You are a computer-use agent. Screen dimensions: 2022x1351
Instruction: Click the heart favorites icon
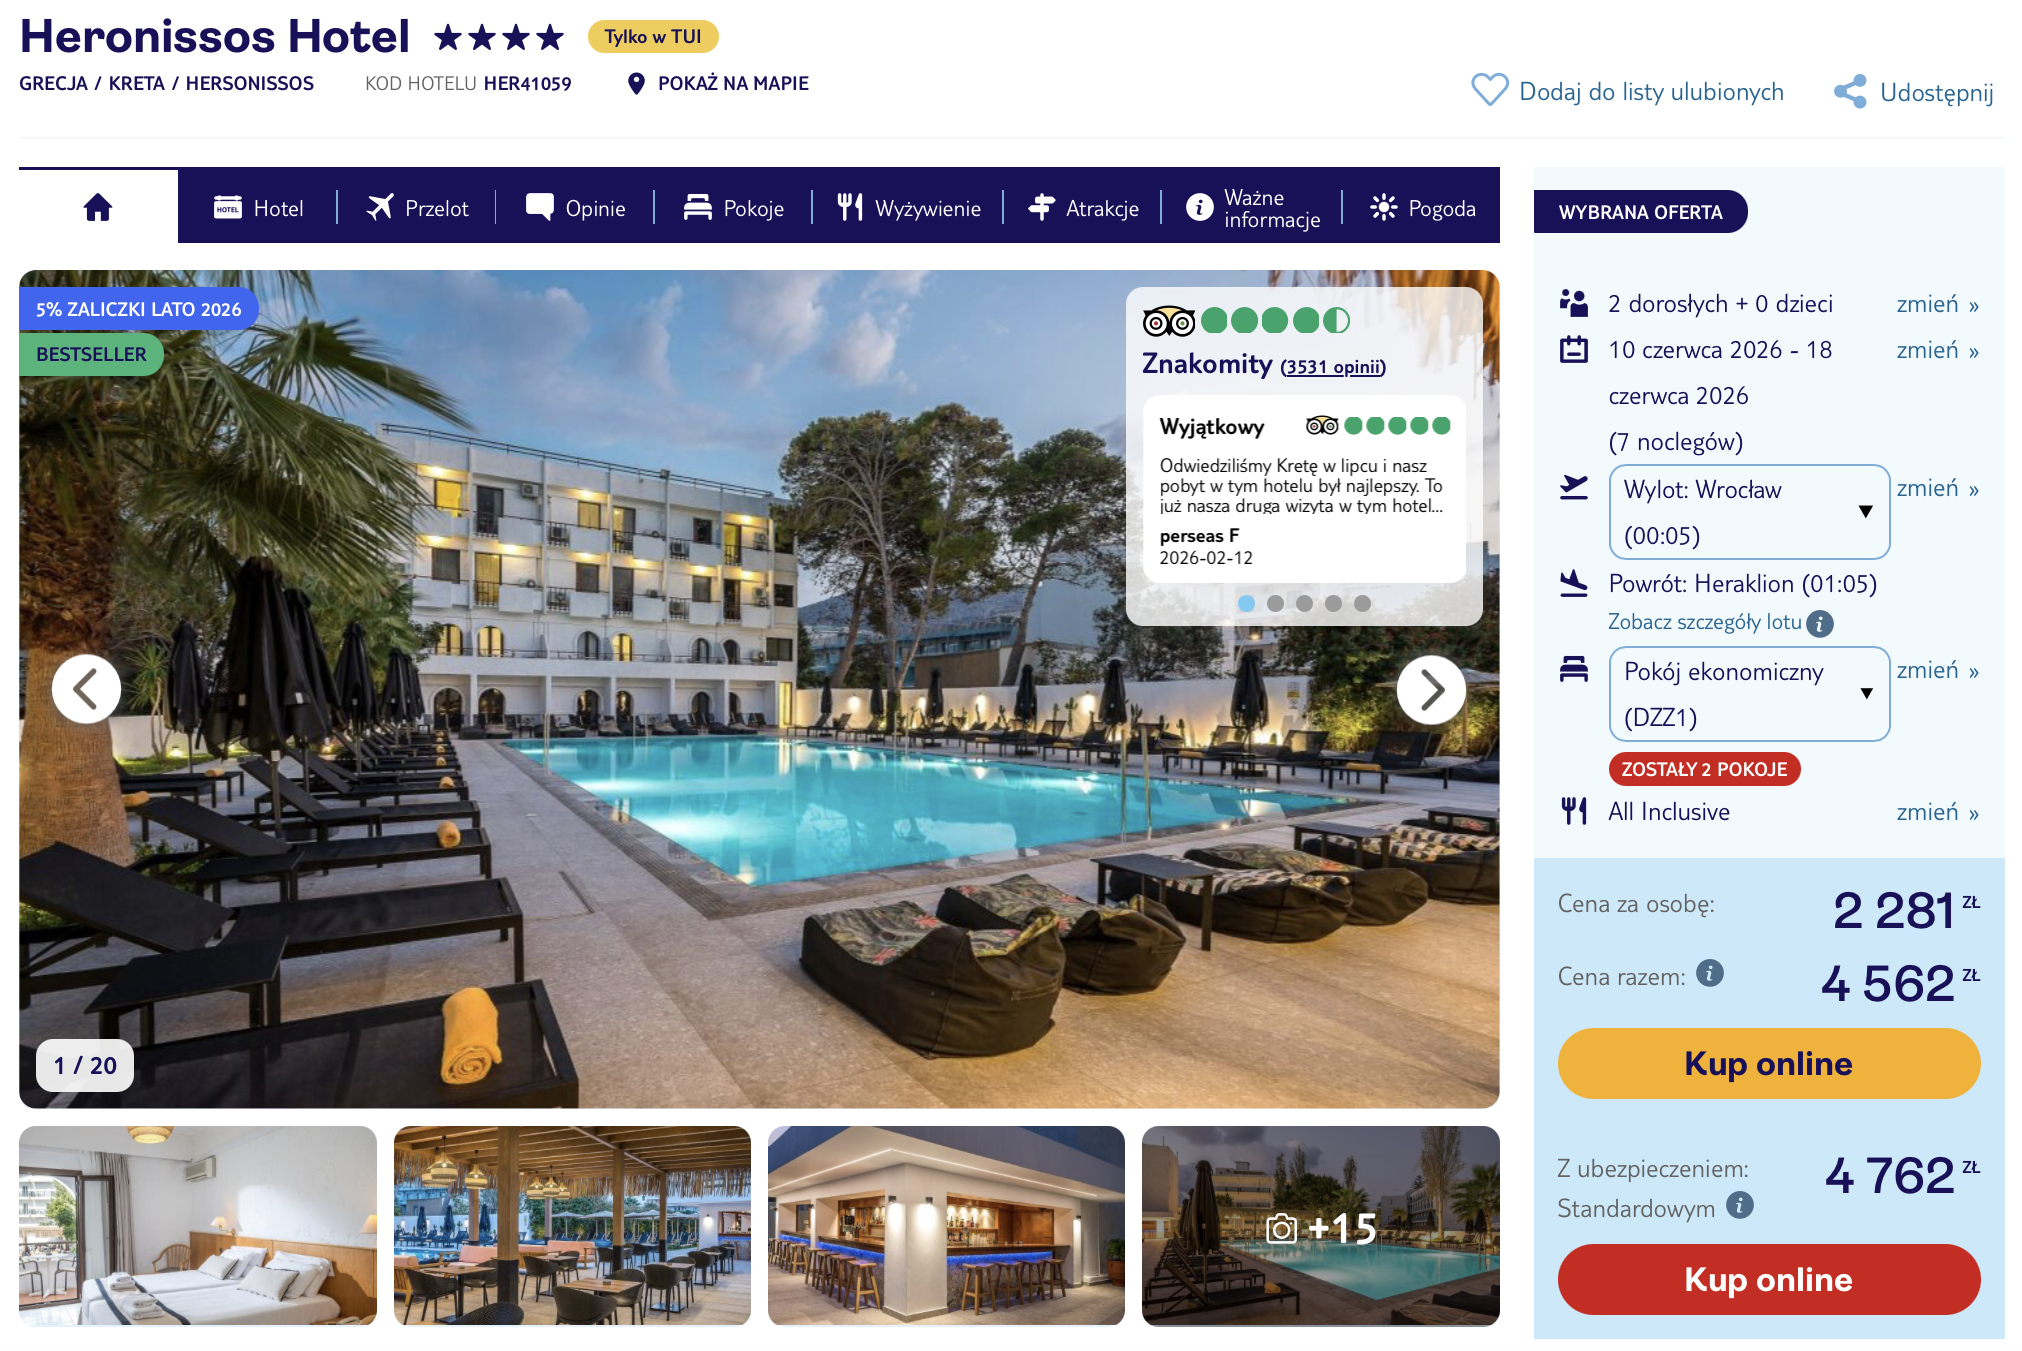pos(1489,90)
